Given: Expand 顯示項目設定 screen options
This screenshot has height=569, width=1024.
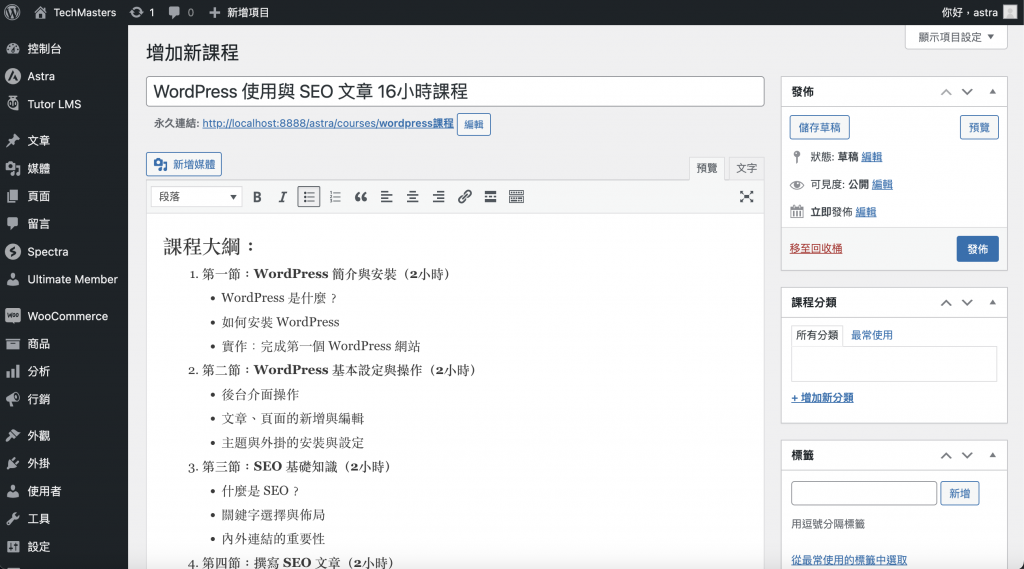Looking at the screenshot, I should [956, 37].
